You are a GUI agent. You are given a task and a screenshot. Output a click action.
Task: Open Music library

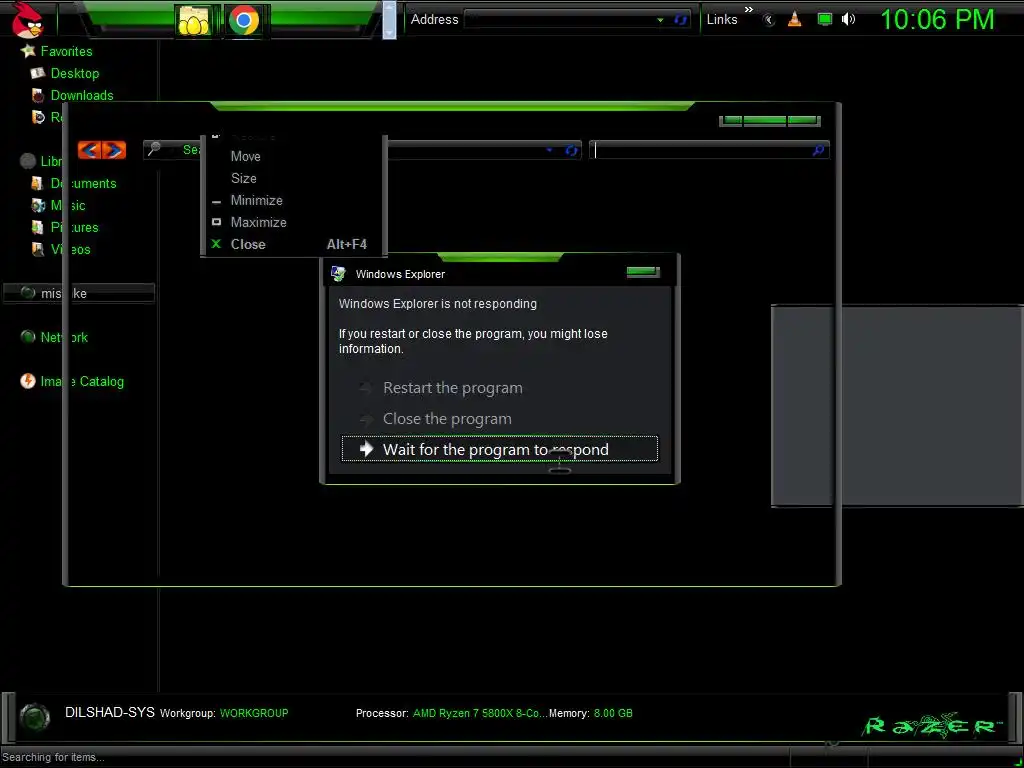(x=68, y=206)
